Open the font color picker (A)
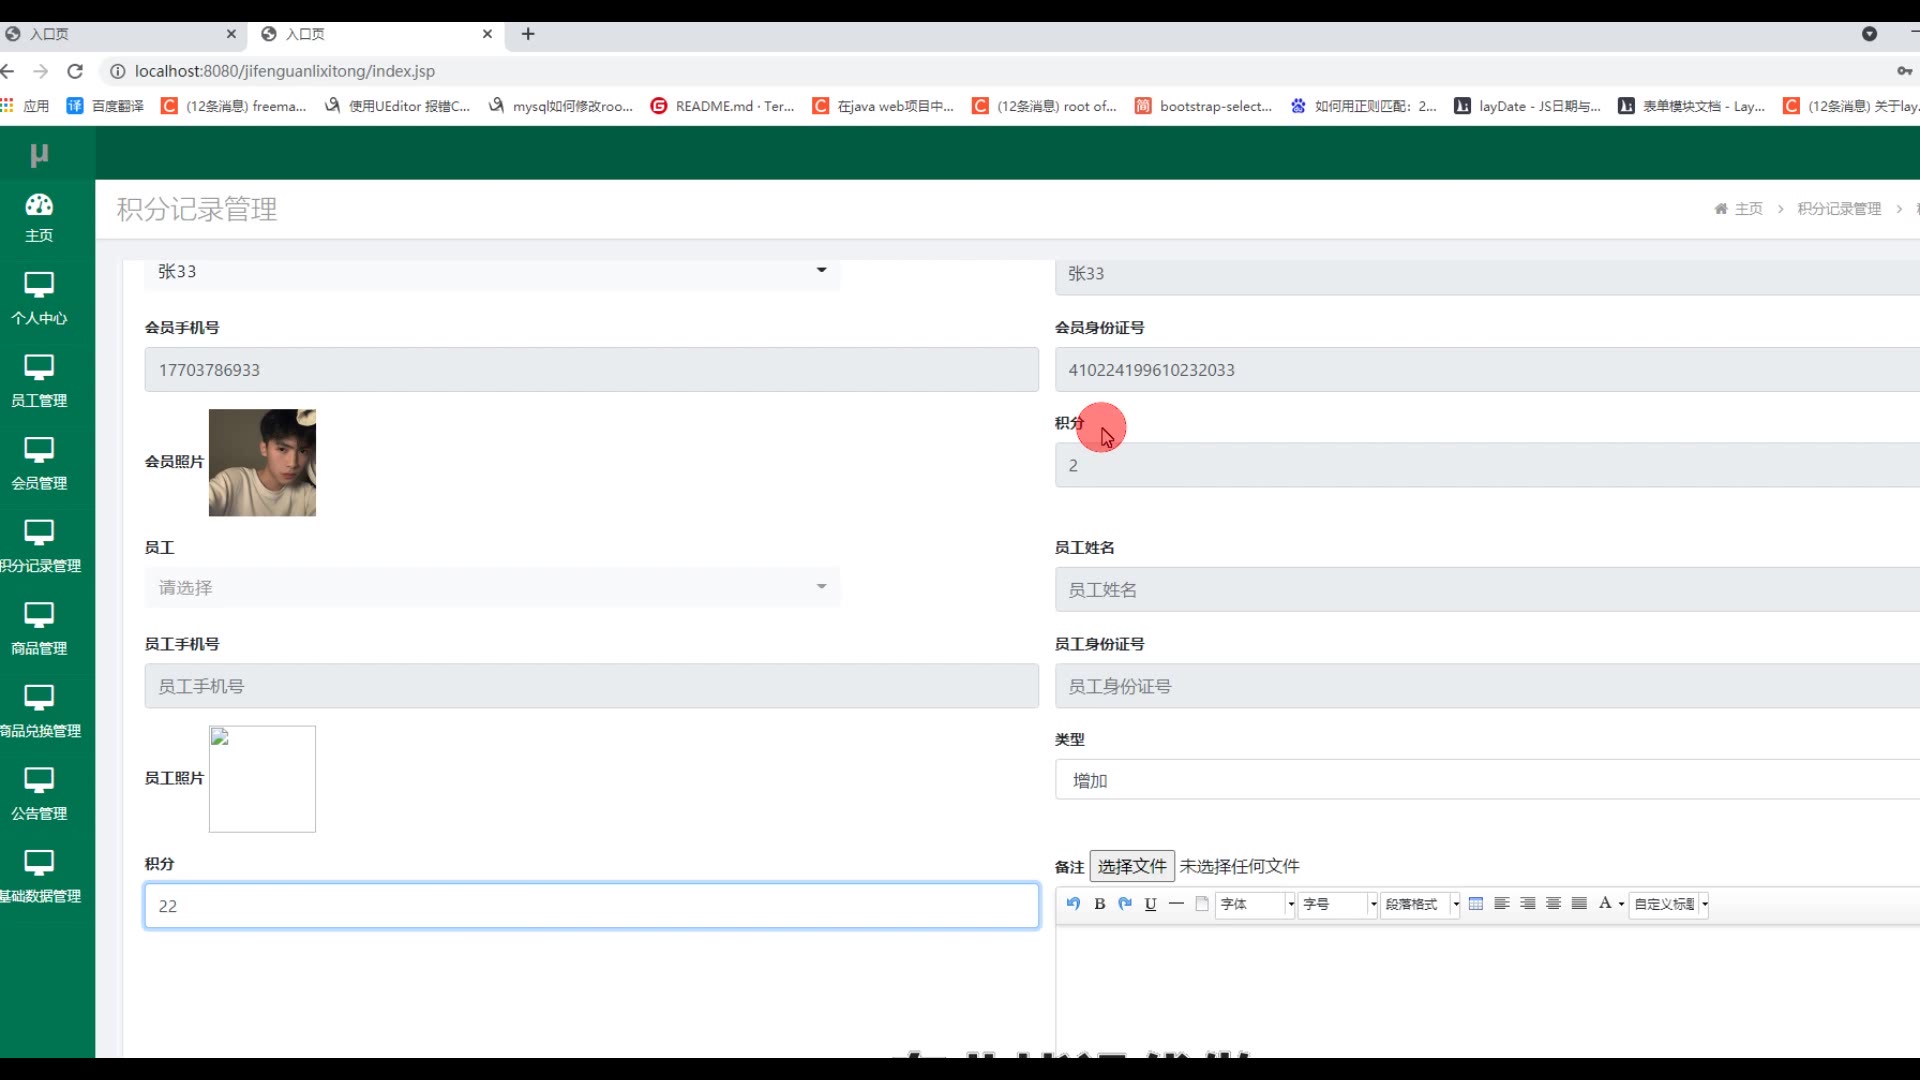Screen dimensions: 1920x1080 click(1606, 903)
